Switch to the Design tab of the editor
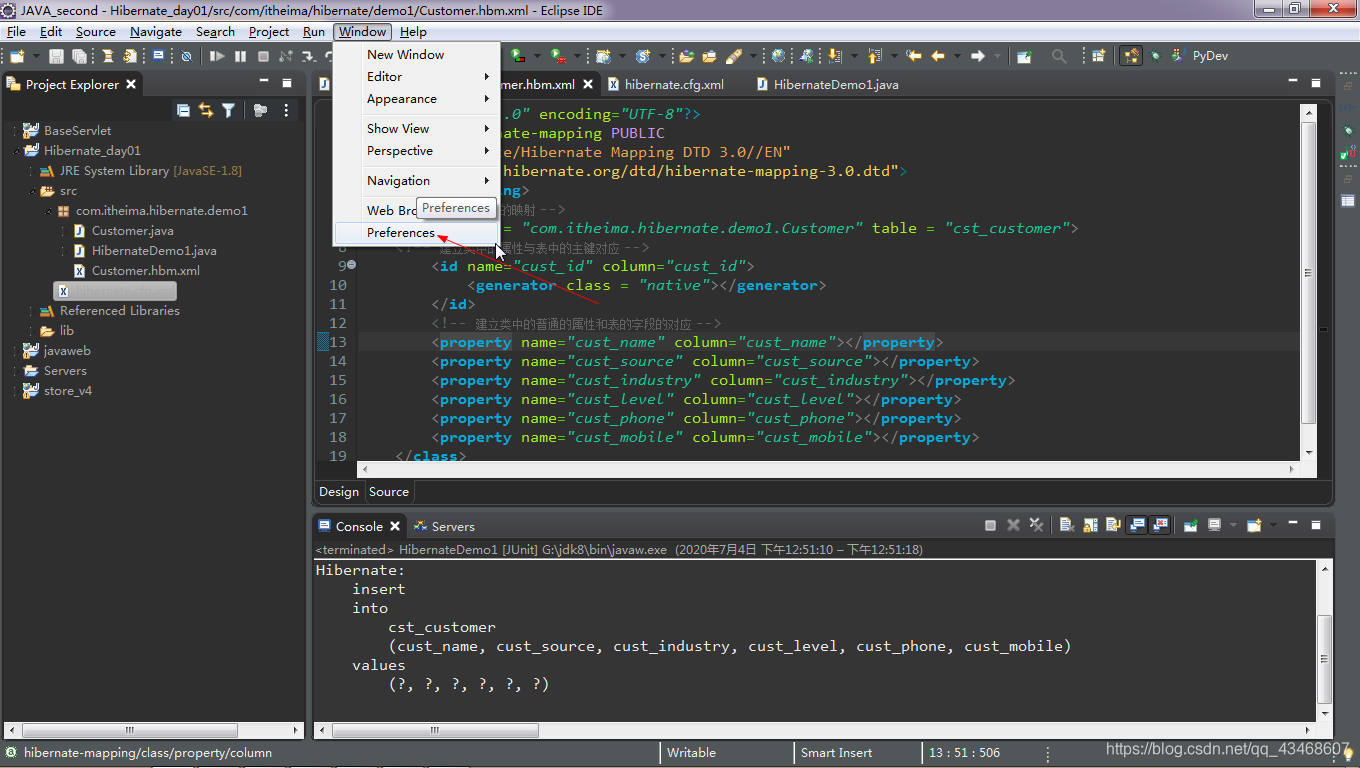Screen dimensions: 1360x768 [339, 492]
